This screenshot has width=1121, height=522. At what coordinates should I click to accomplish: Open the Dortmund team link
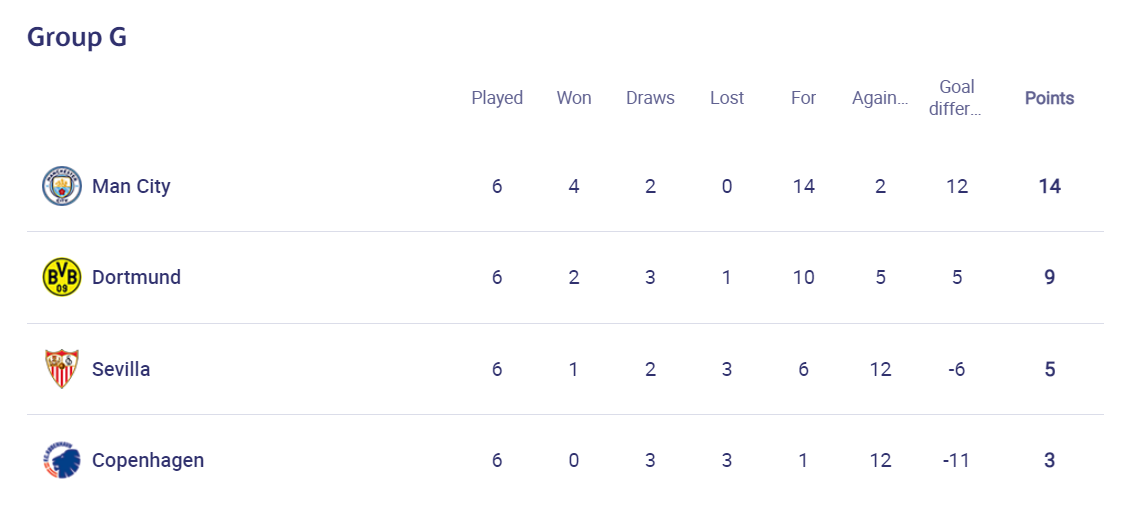(x=137, y=277)
